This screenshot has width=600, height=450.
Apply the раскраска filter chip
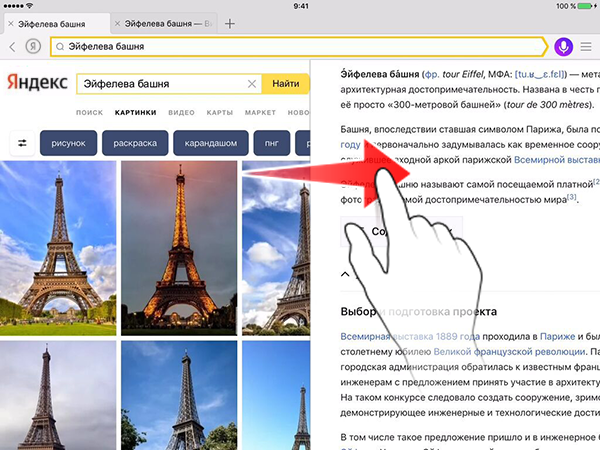tap(135, 143)
